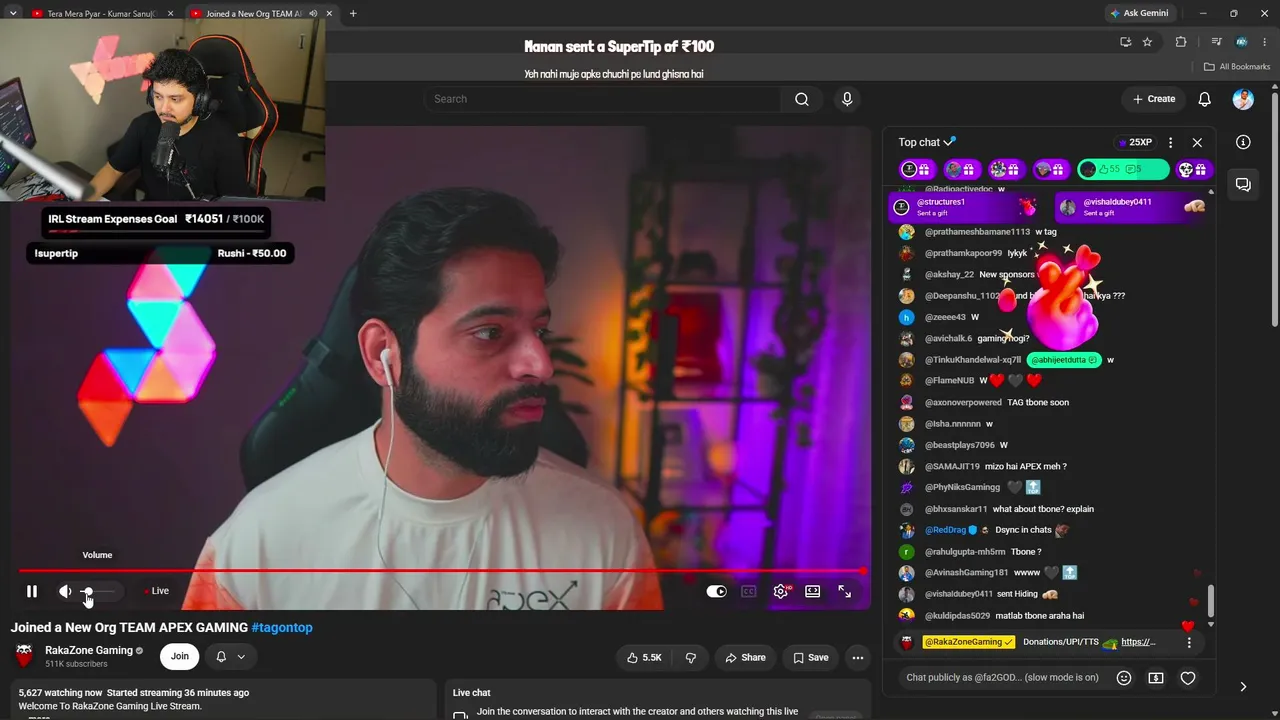Viewport: 1280px width, 720px height.
Task: Like the video with 5.5K thumbs up
Action: [645, 657]
